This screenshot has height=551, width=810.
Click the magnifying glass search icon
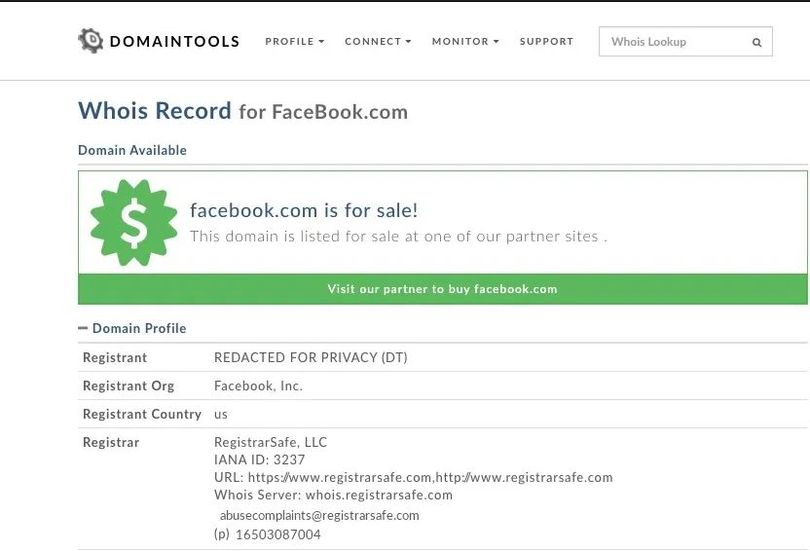tap(757, 42)
